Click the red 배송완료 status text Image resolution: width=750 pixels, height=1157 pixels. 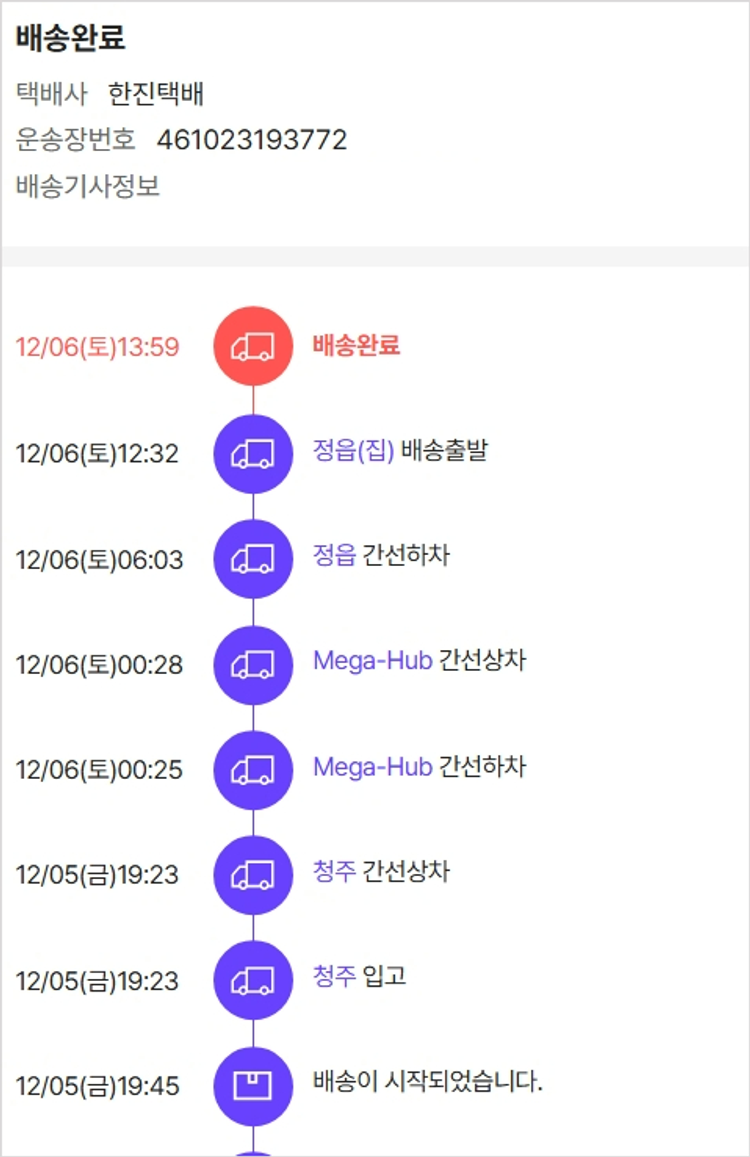click(x=356, y=346)
